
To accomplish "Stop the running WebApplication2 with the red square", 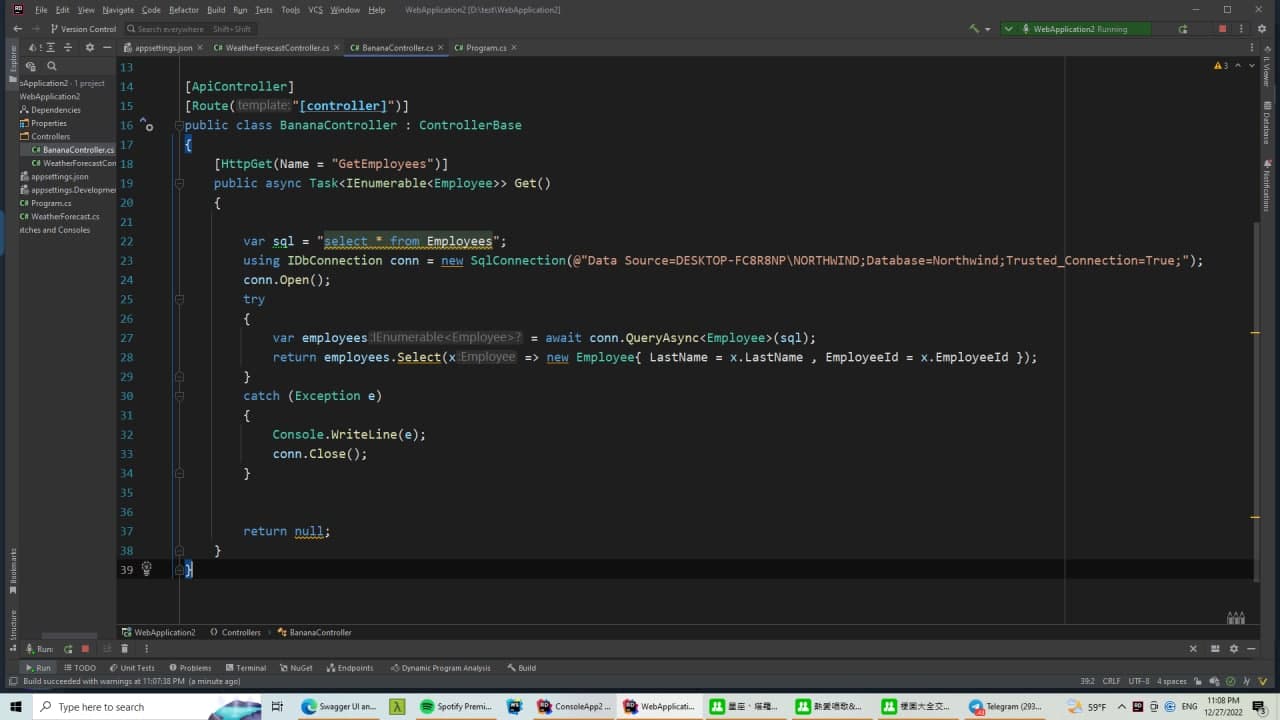I will [x=1222, y=29].
